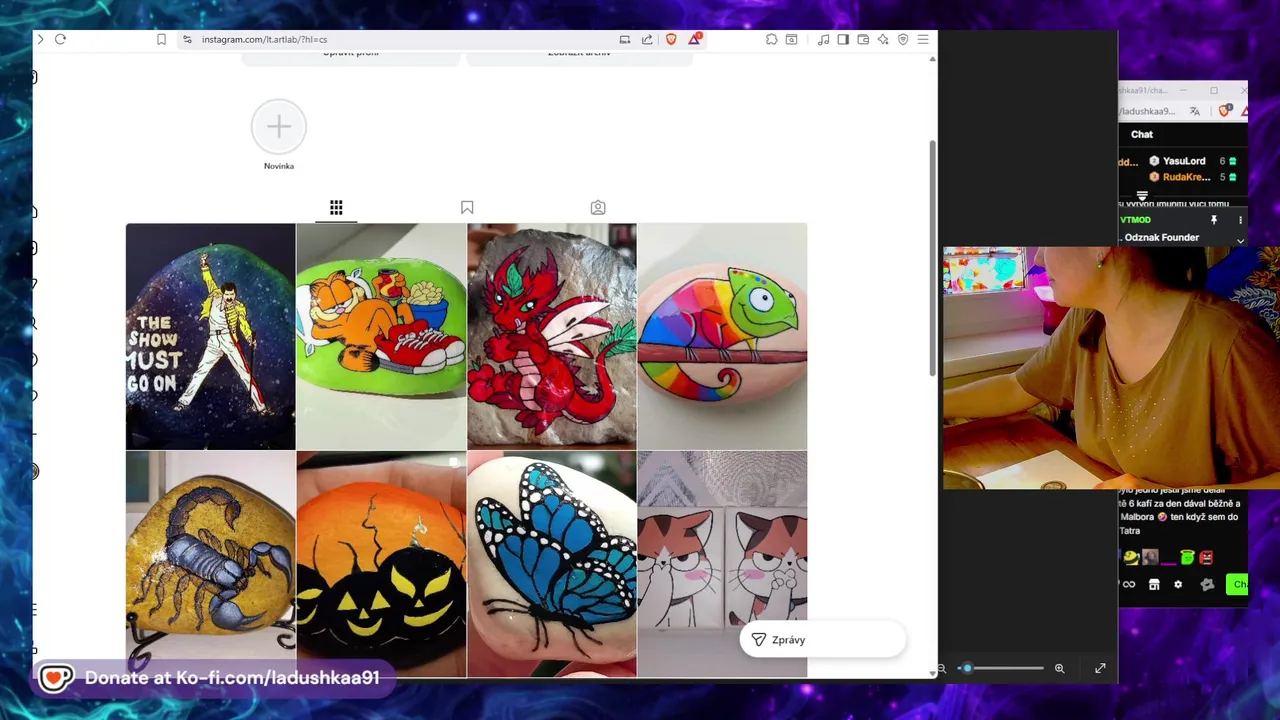Open the scorpion painted rock post

(210, 564)
